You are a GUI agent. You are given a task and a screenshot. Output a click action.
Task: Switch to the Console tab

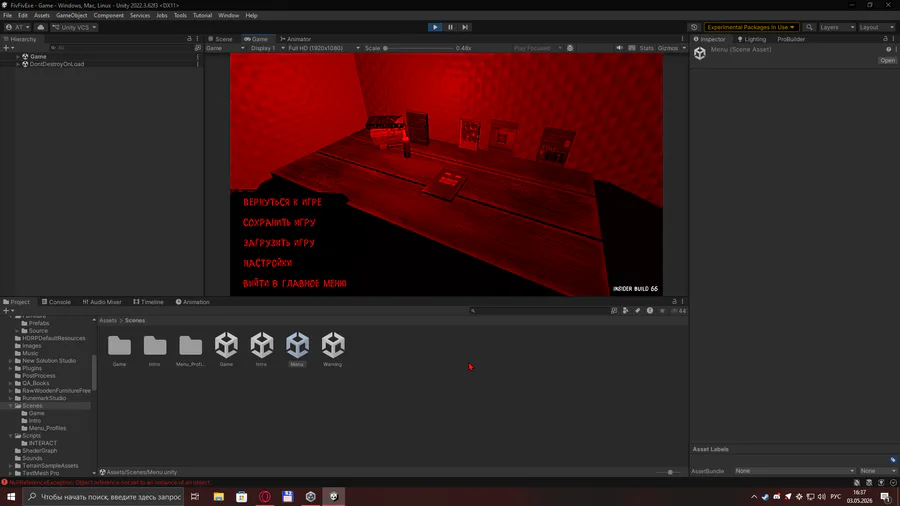[x=56, y=302]
